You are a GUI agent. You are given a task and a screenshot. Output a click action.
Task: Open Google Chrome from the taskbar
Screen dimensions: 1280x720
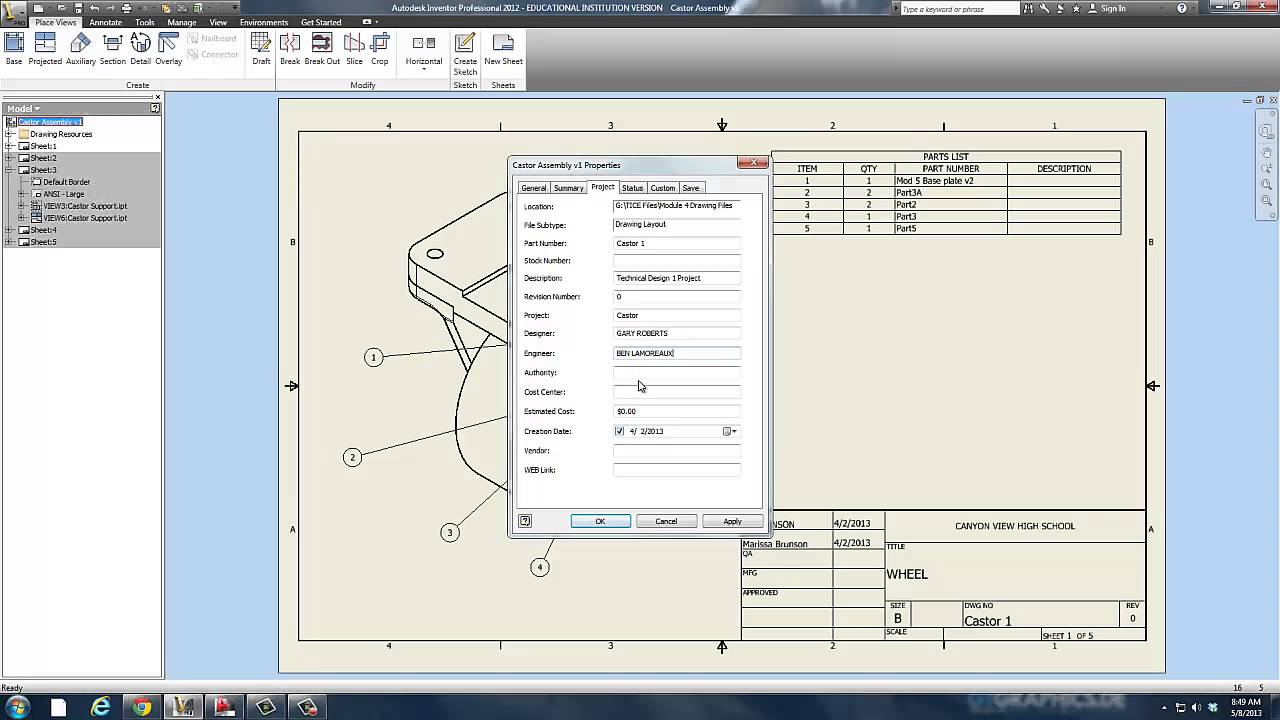142,707
